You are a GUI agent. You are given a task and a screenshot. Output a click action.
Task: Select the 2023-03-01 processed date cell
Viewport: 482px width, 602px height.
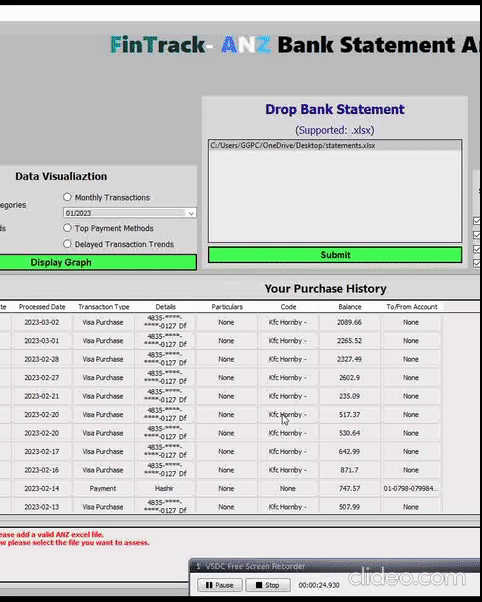pyautogui.click(x=41, y=341)
